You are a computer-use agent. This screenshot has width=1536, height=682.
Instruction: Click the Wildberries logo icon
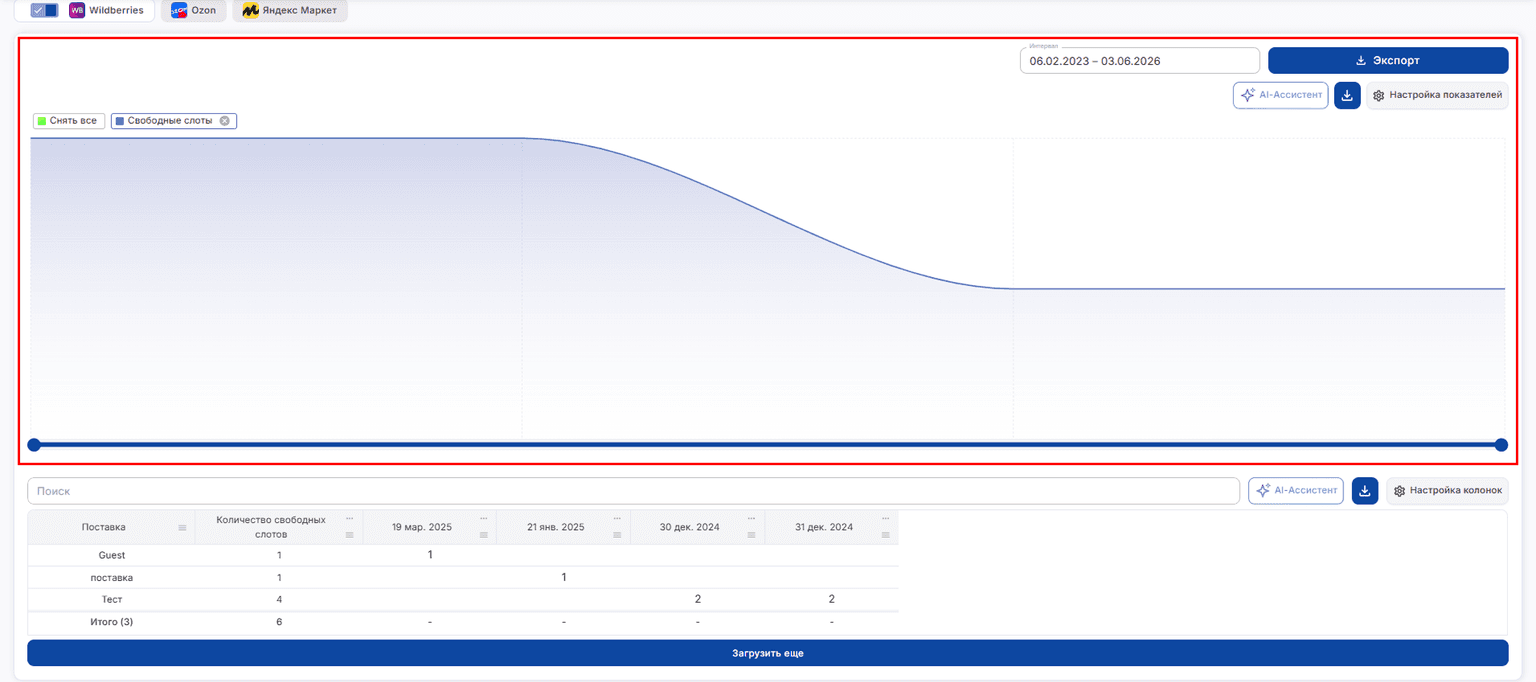77,10
